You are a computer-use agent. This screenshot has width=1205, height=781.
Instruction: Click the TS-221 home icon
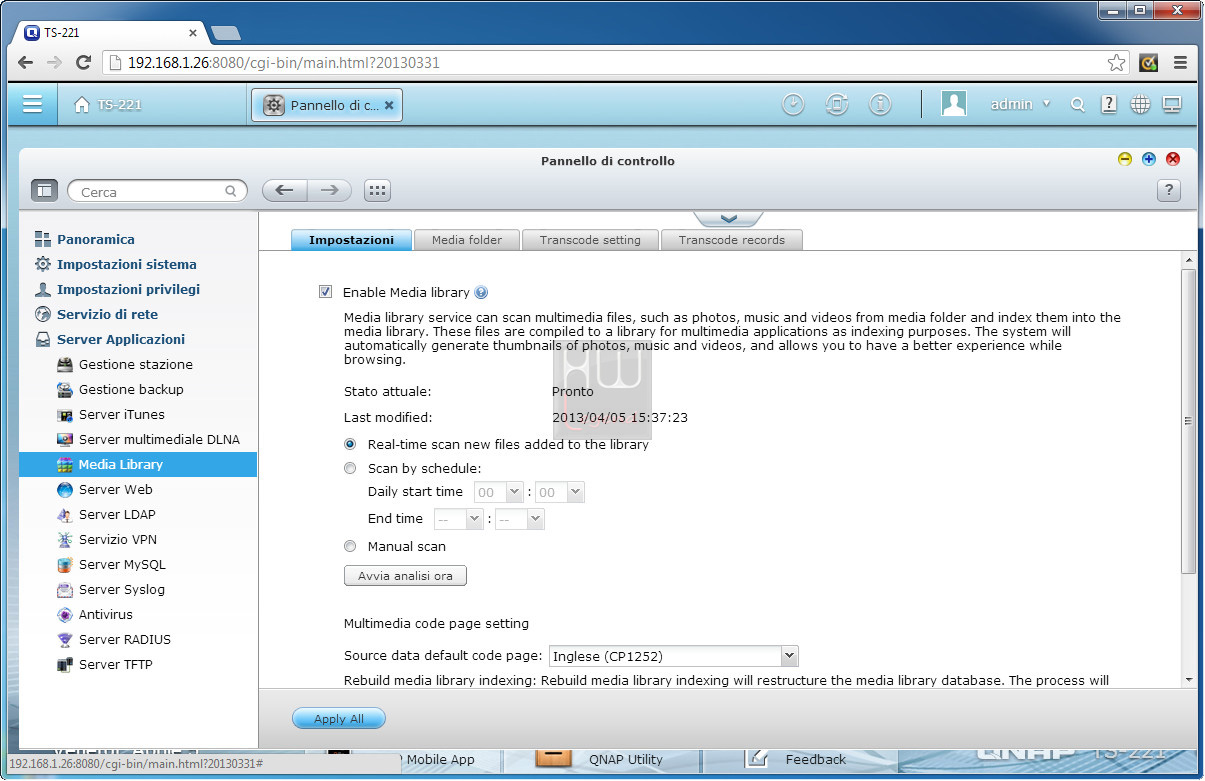82,105
